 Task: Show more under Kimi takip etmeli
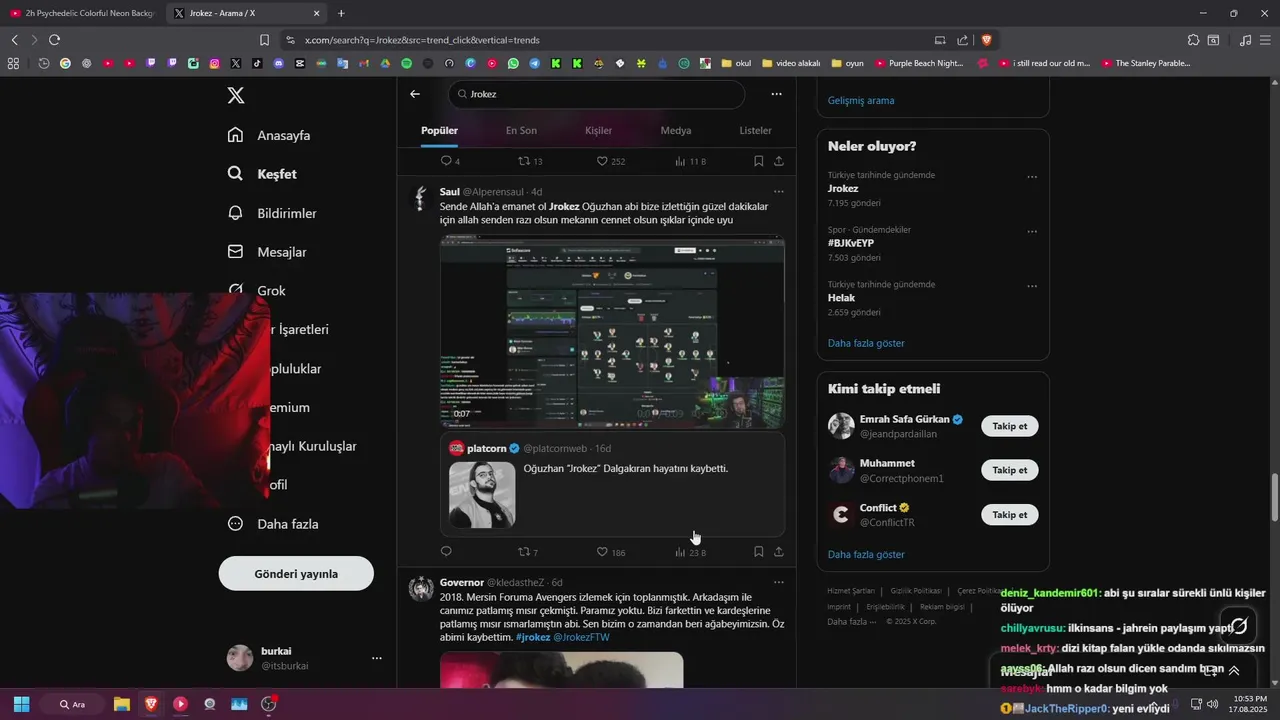(866, 554)
